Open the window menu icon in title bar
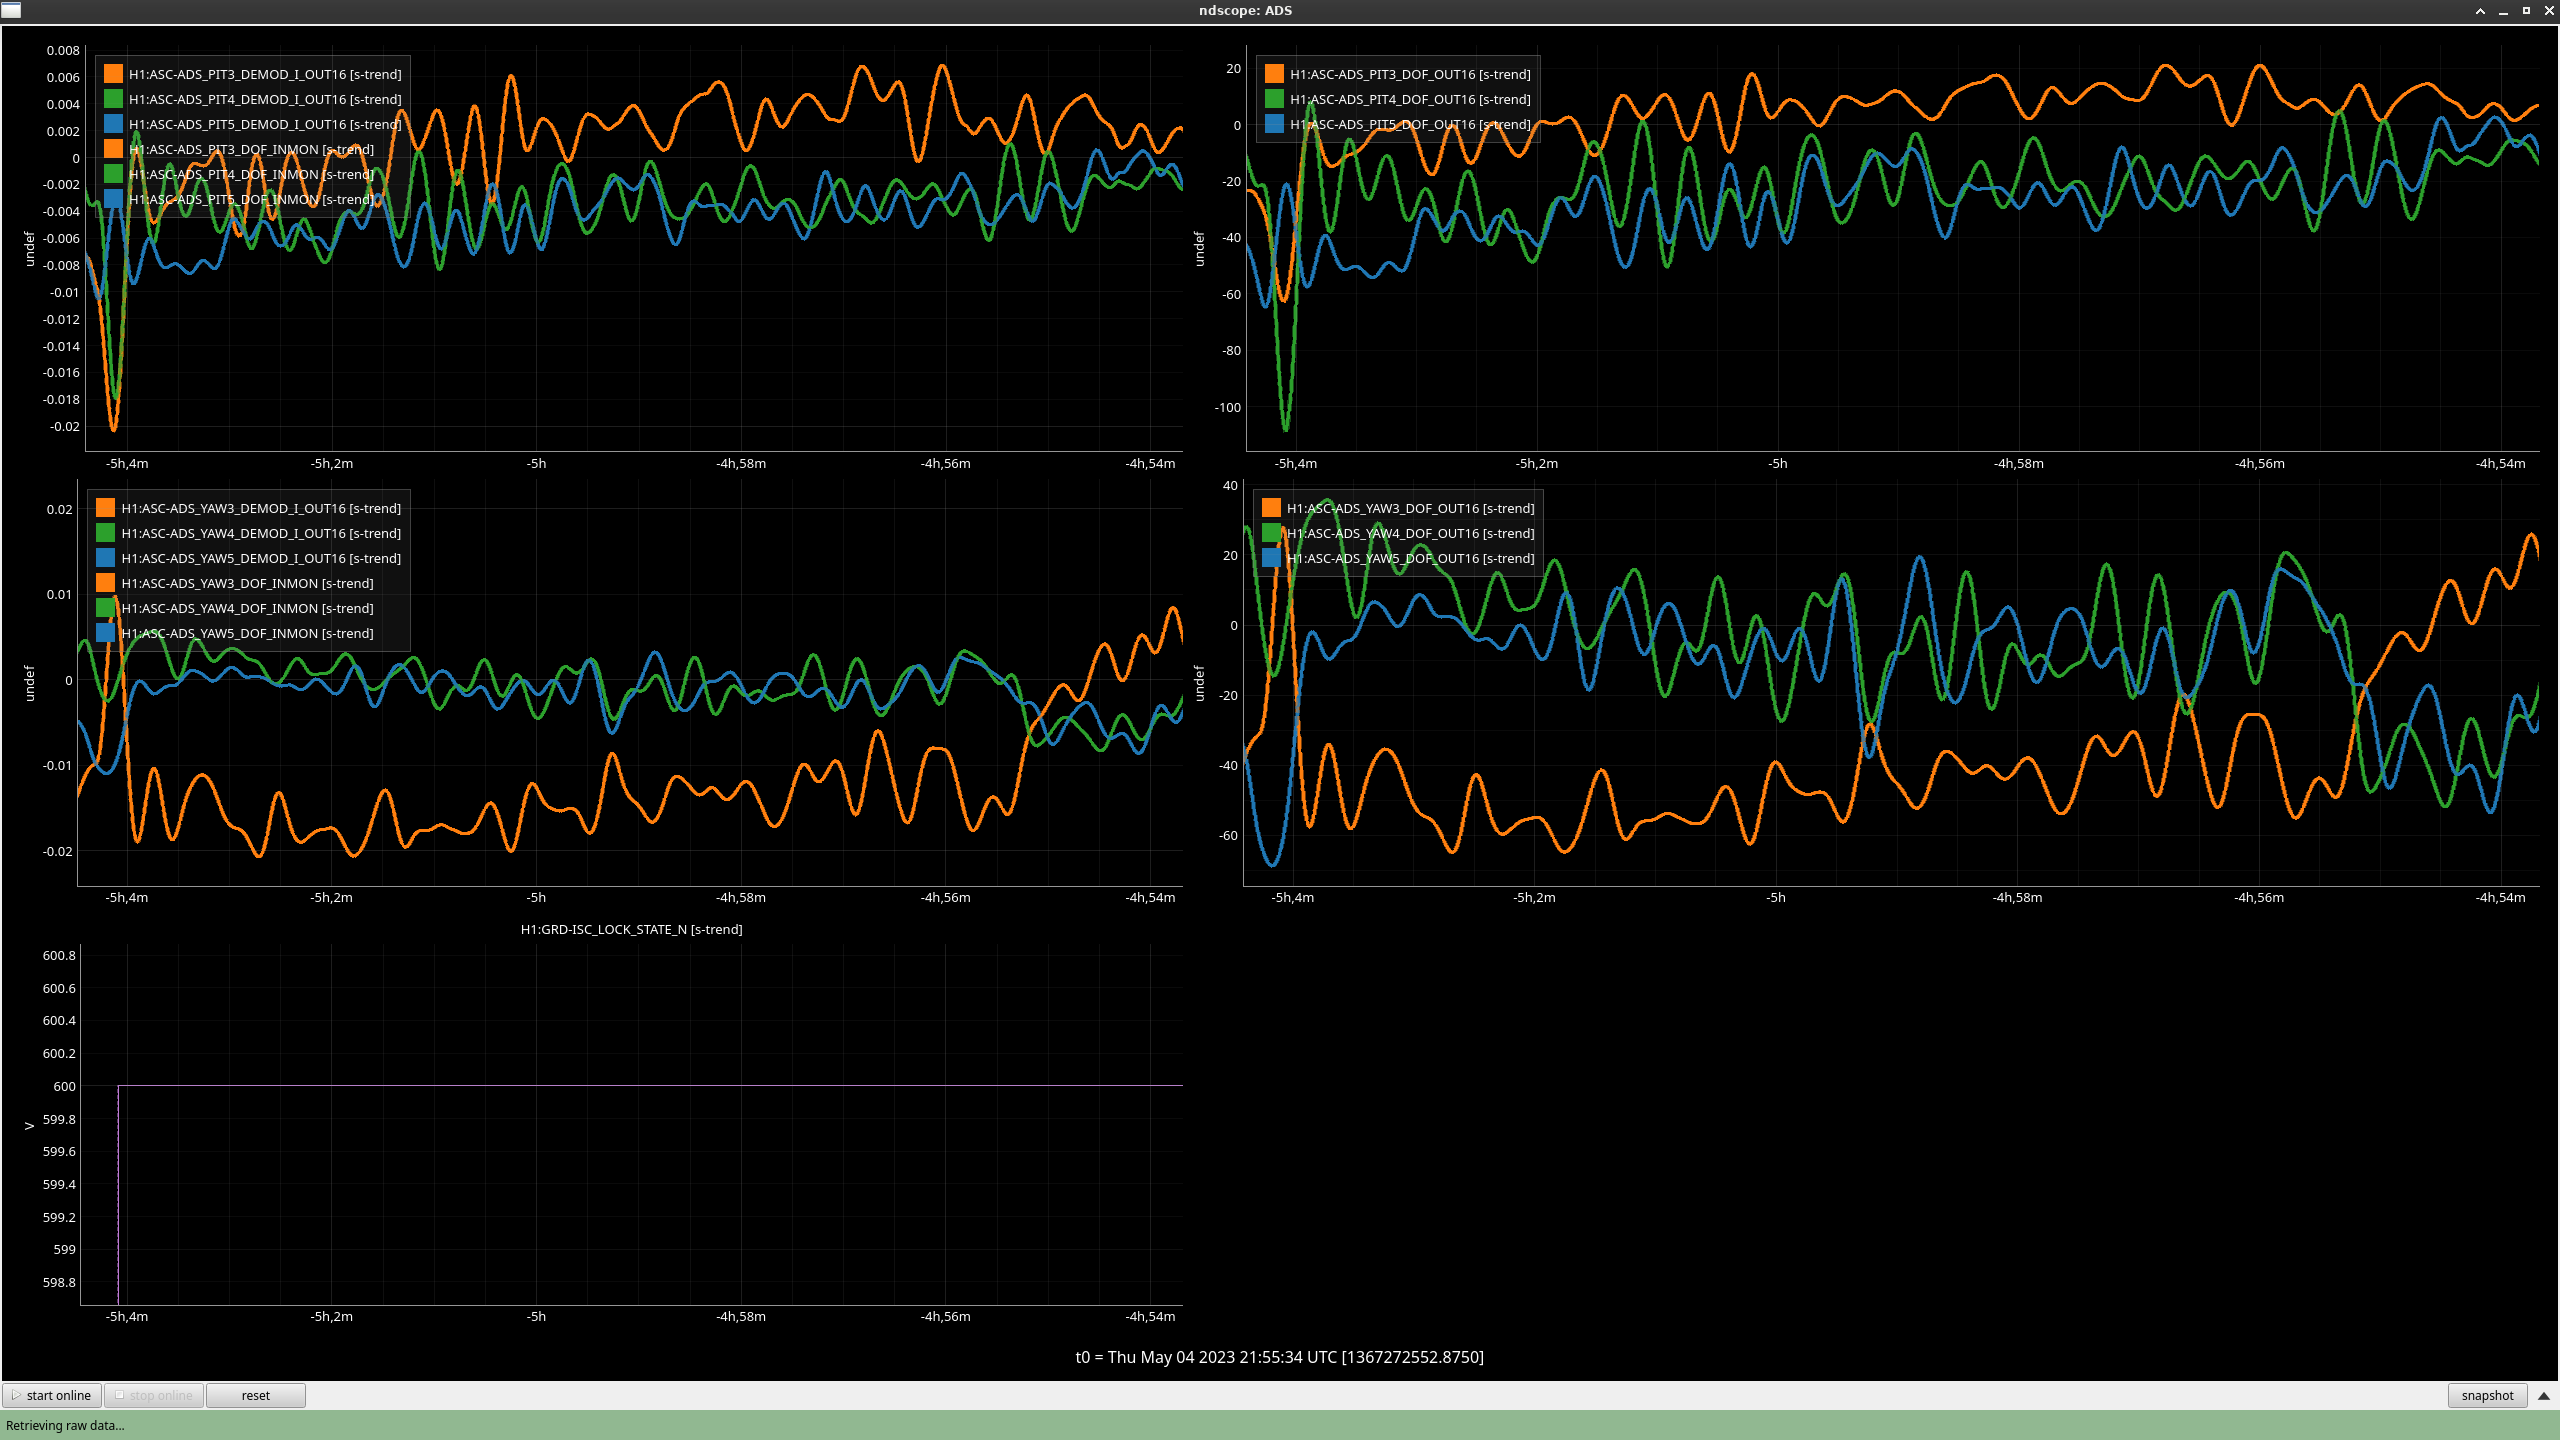 [11, 10]
